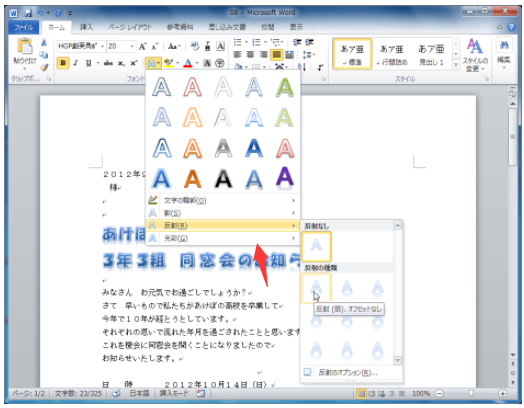This screenshot has height=408, width=524.
Task: Toggle Bold formatting button
Action: 63,63
